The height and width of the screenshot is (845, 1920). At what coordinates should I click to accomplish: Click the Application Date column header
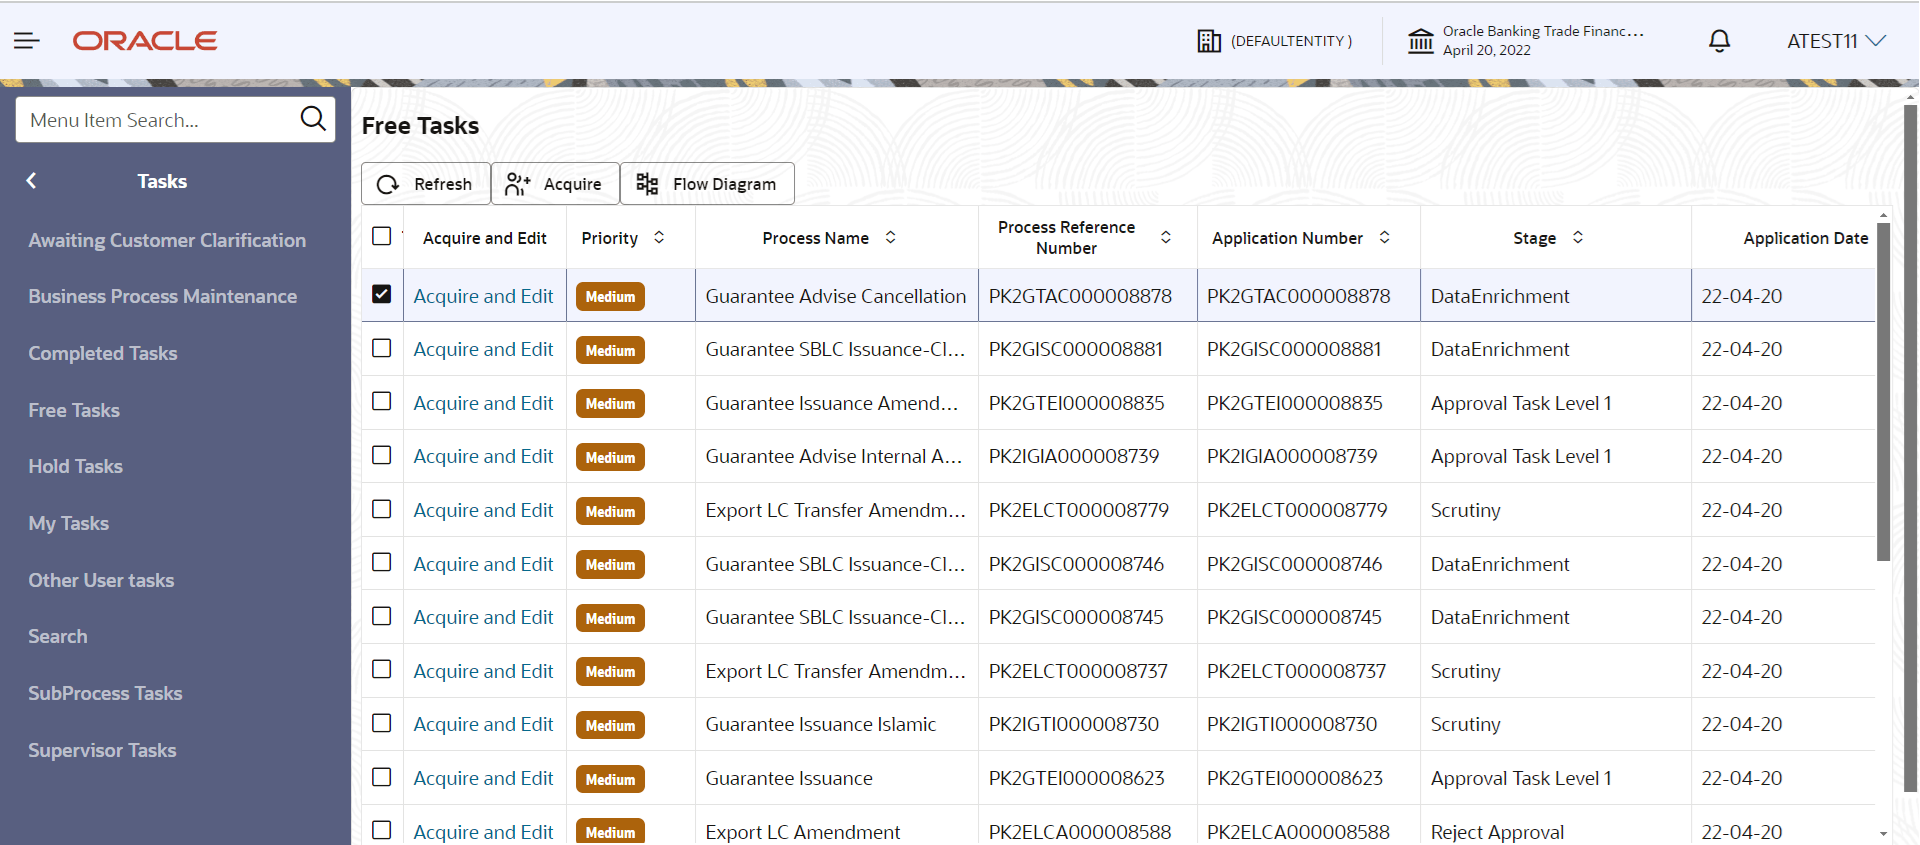[1805, 238]
